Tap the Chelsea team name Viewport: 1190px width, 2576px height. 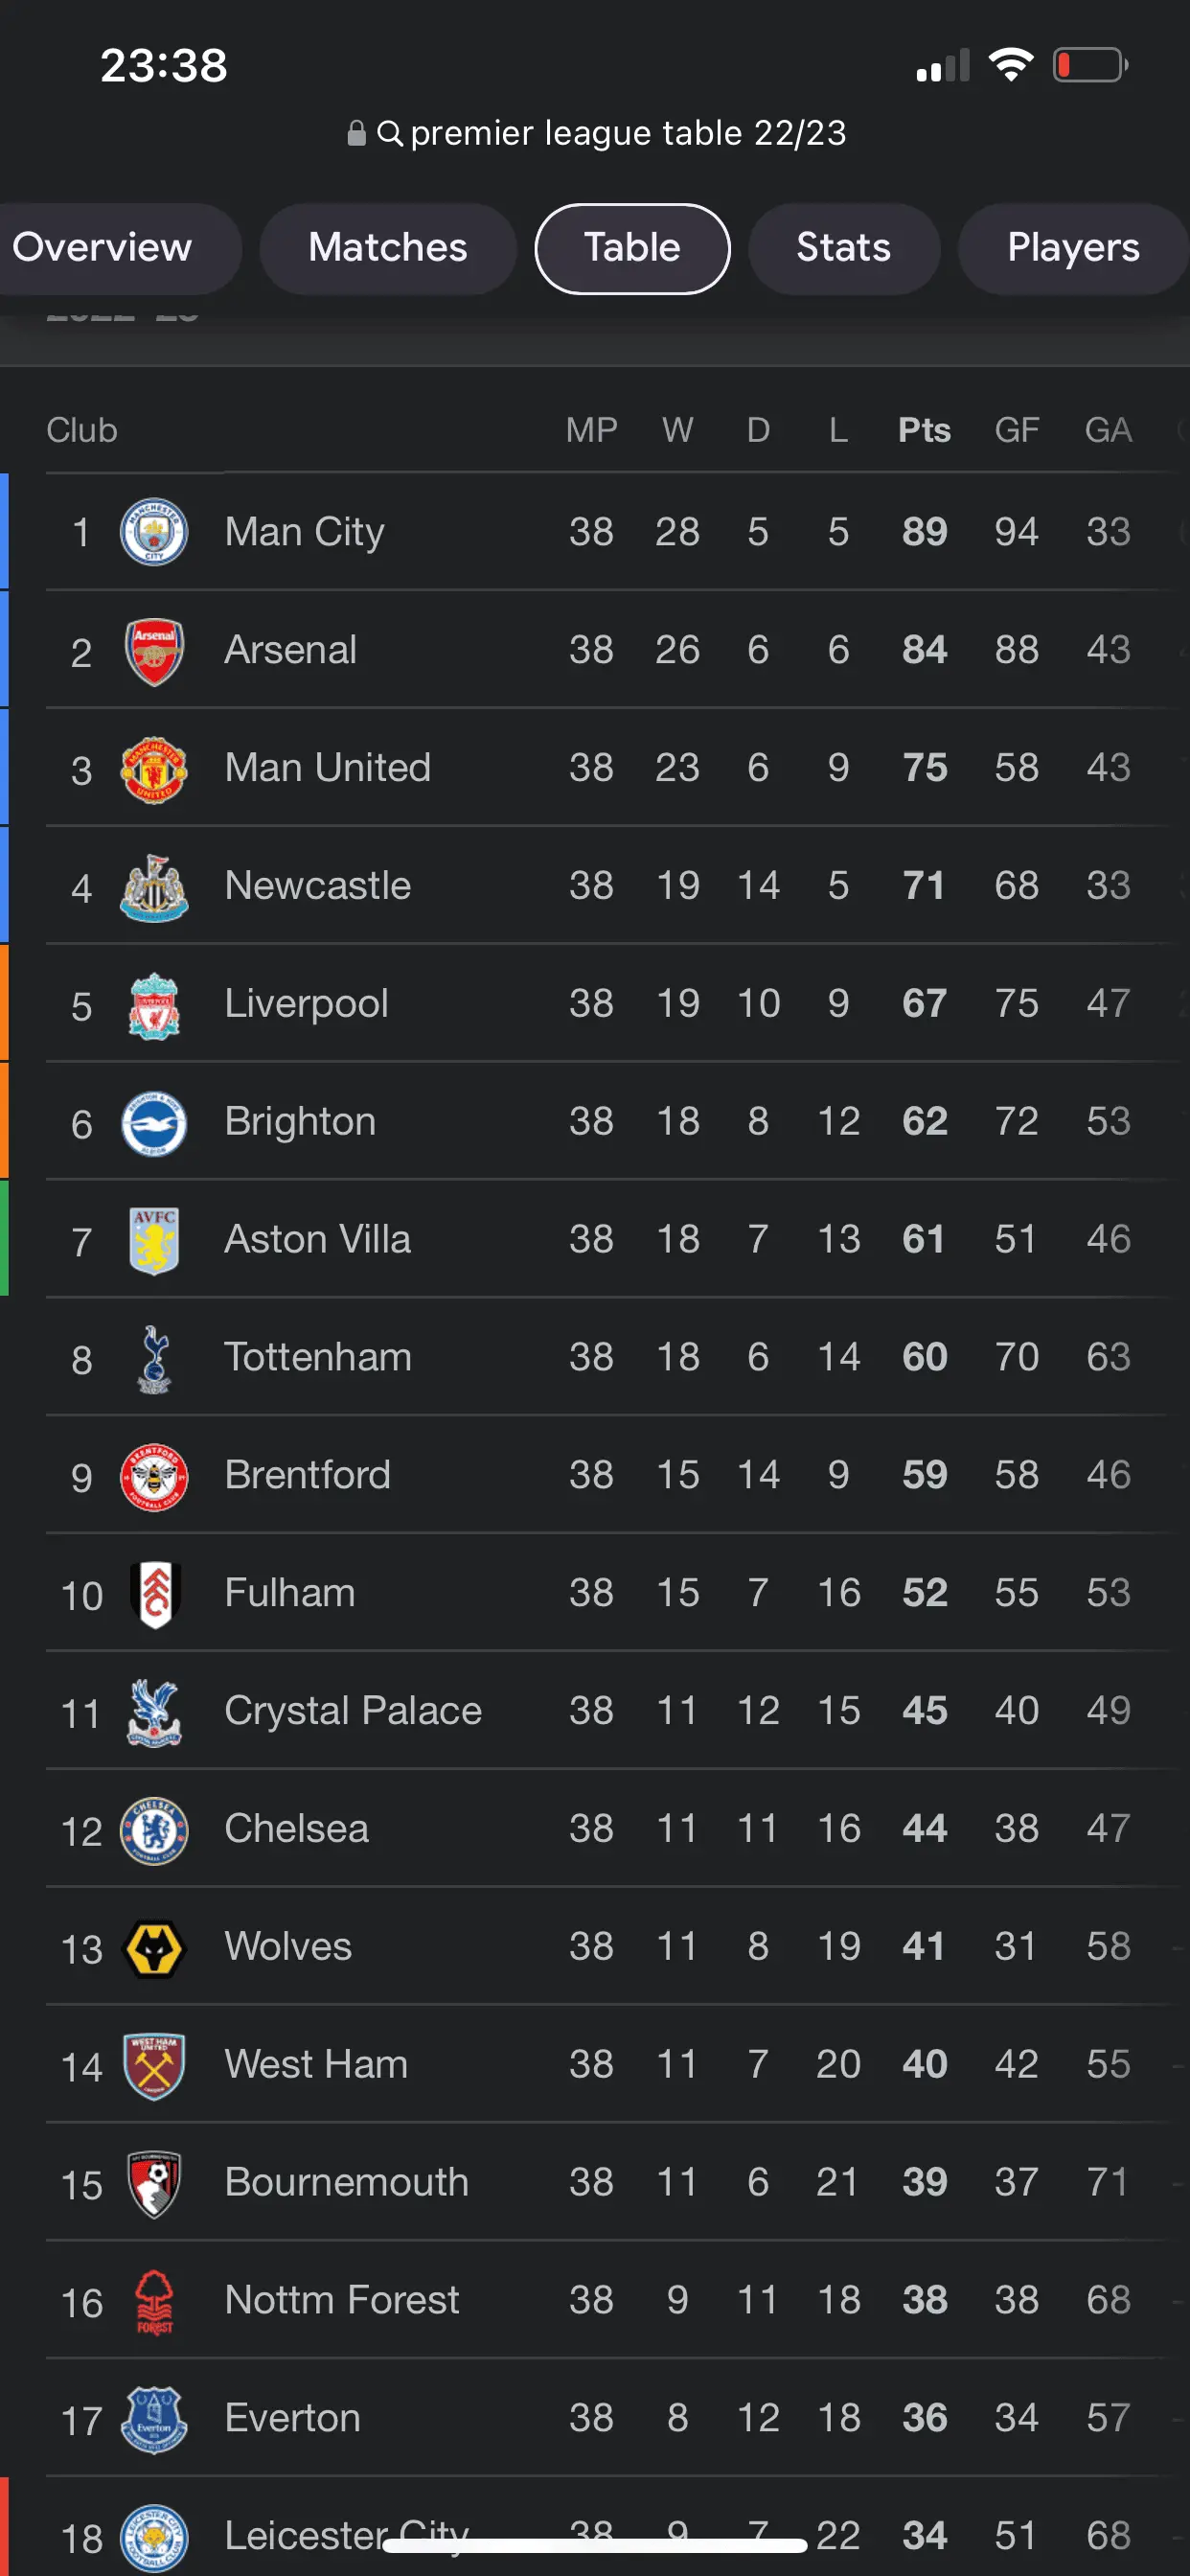pos(296,1829)
